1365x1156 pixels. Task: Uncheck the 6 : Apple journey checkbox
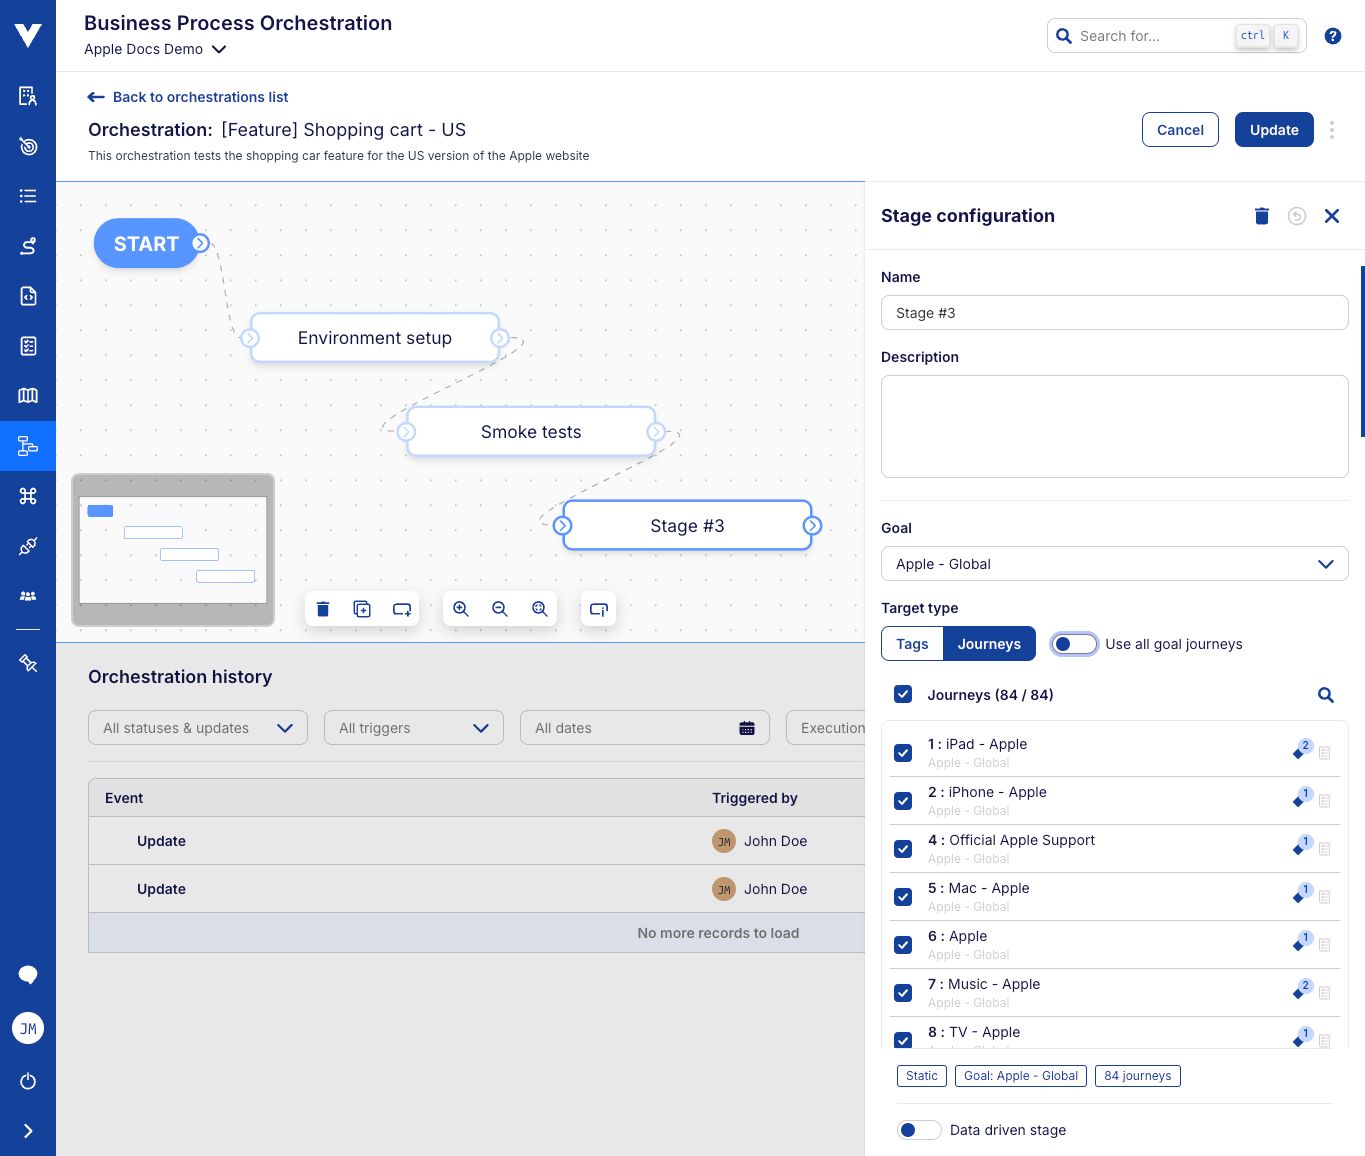(903, 945)
